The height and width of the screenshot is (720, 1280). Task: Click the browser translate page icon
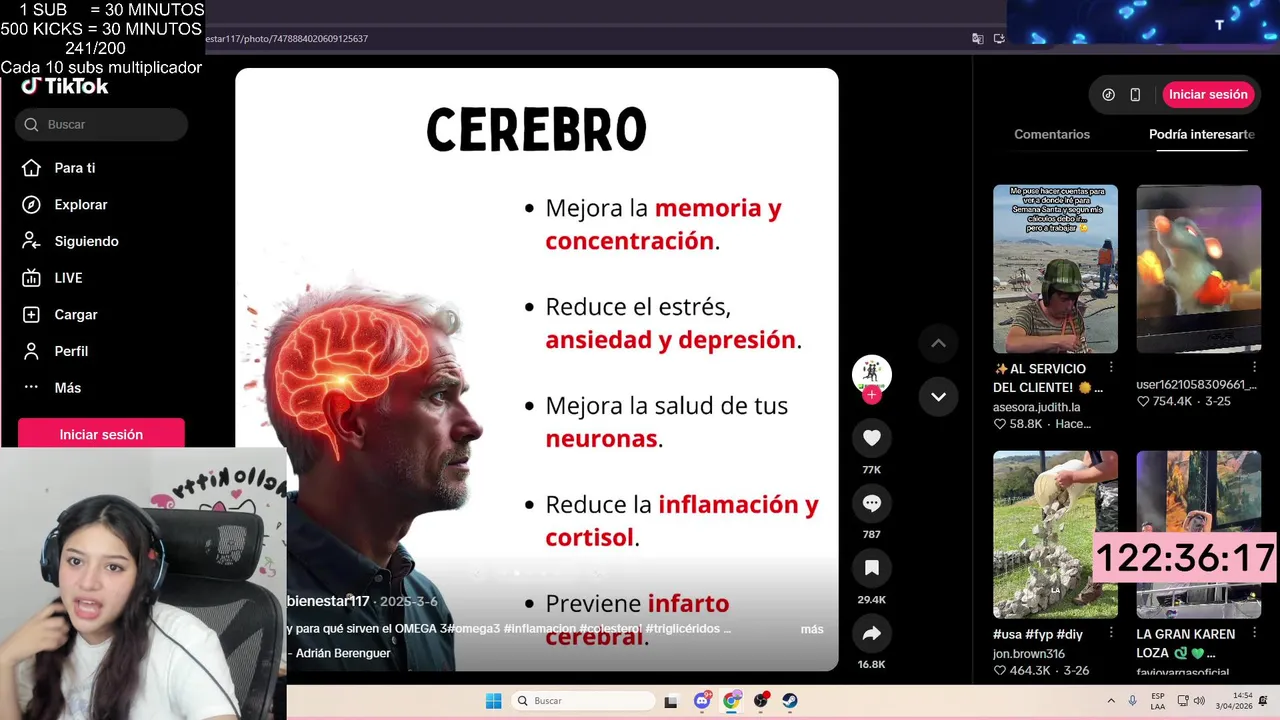[978, 38]
